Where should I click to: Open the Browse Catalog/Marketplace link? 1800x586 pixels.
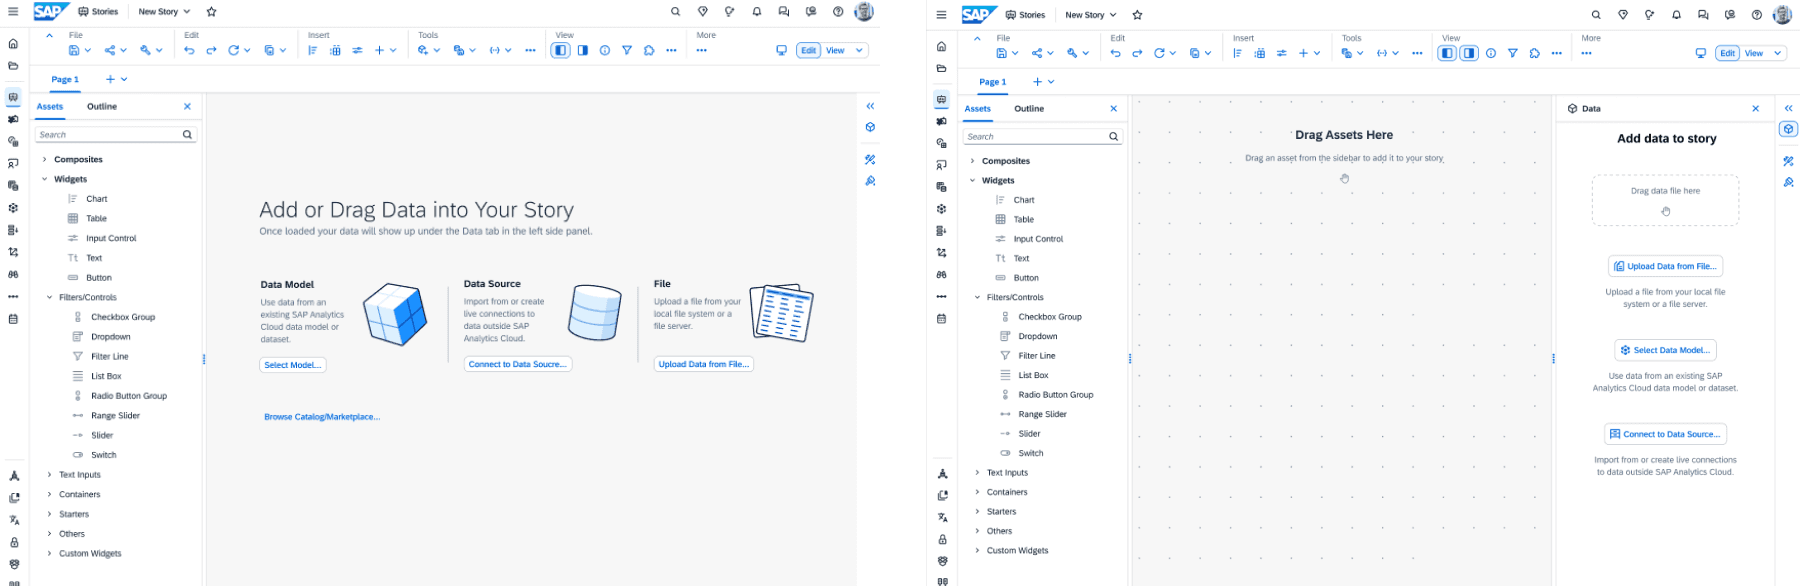322,417
